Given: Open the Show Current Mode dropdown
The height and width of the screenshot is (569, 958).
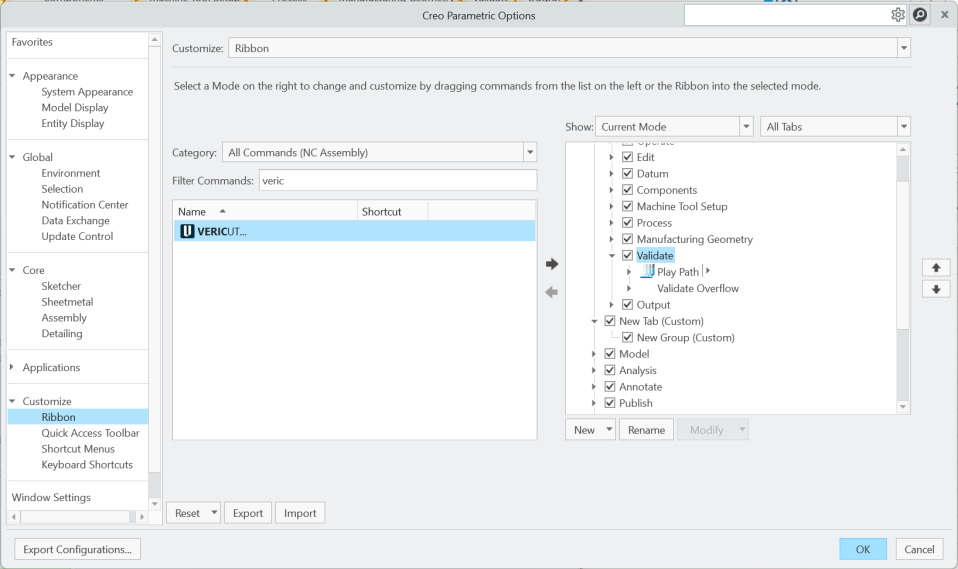Looking at the screenshot, I should click(746, 127).
